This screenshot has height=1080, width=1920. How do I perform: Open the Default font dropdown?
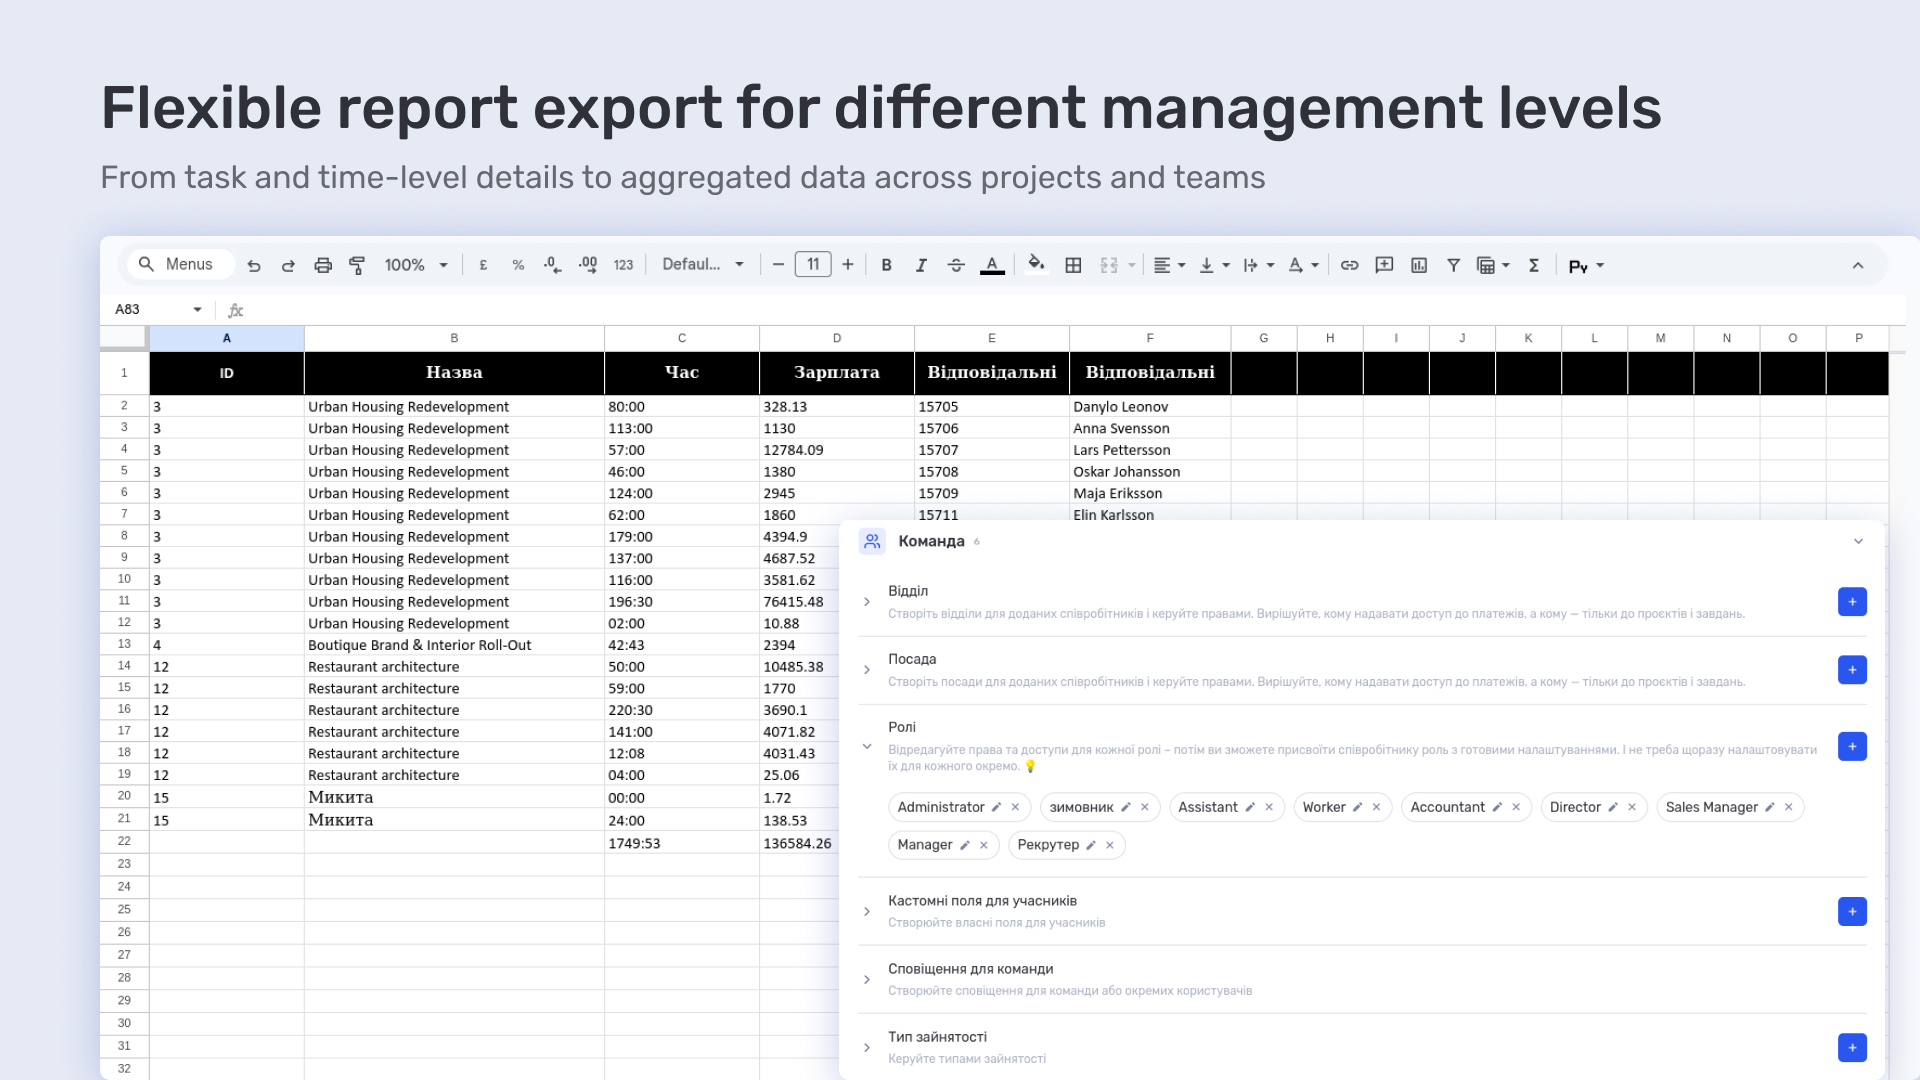coord(703,265)
